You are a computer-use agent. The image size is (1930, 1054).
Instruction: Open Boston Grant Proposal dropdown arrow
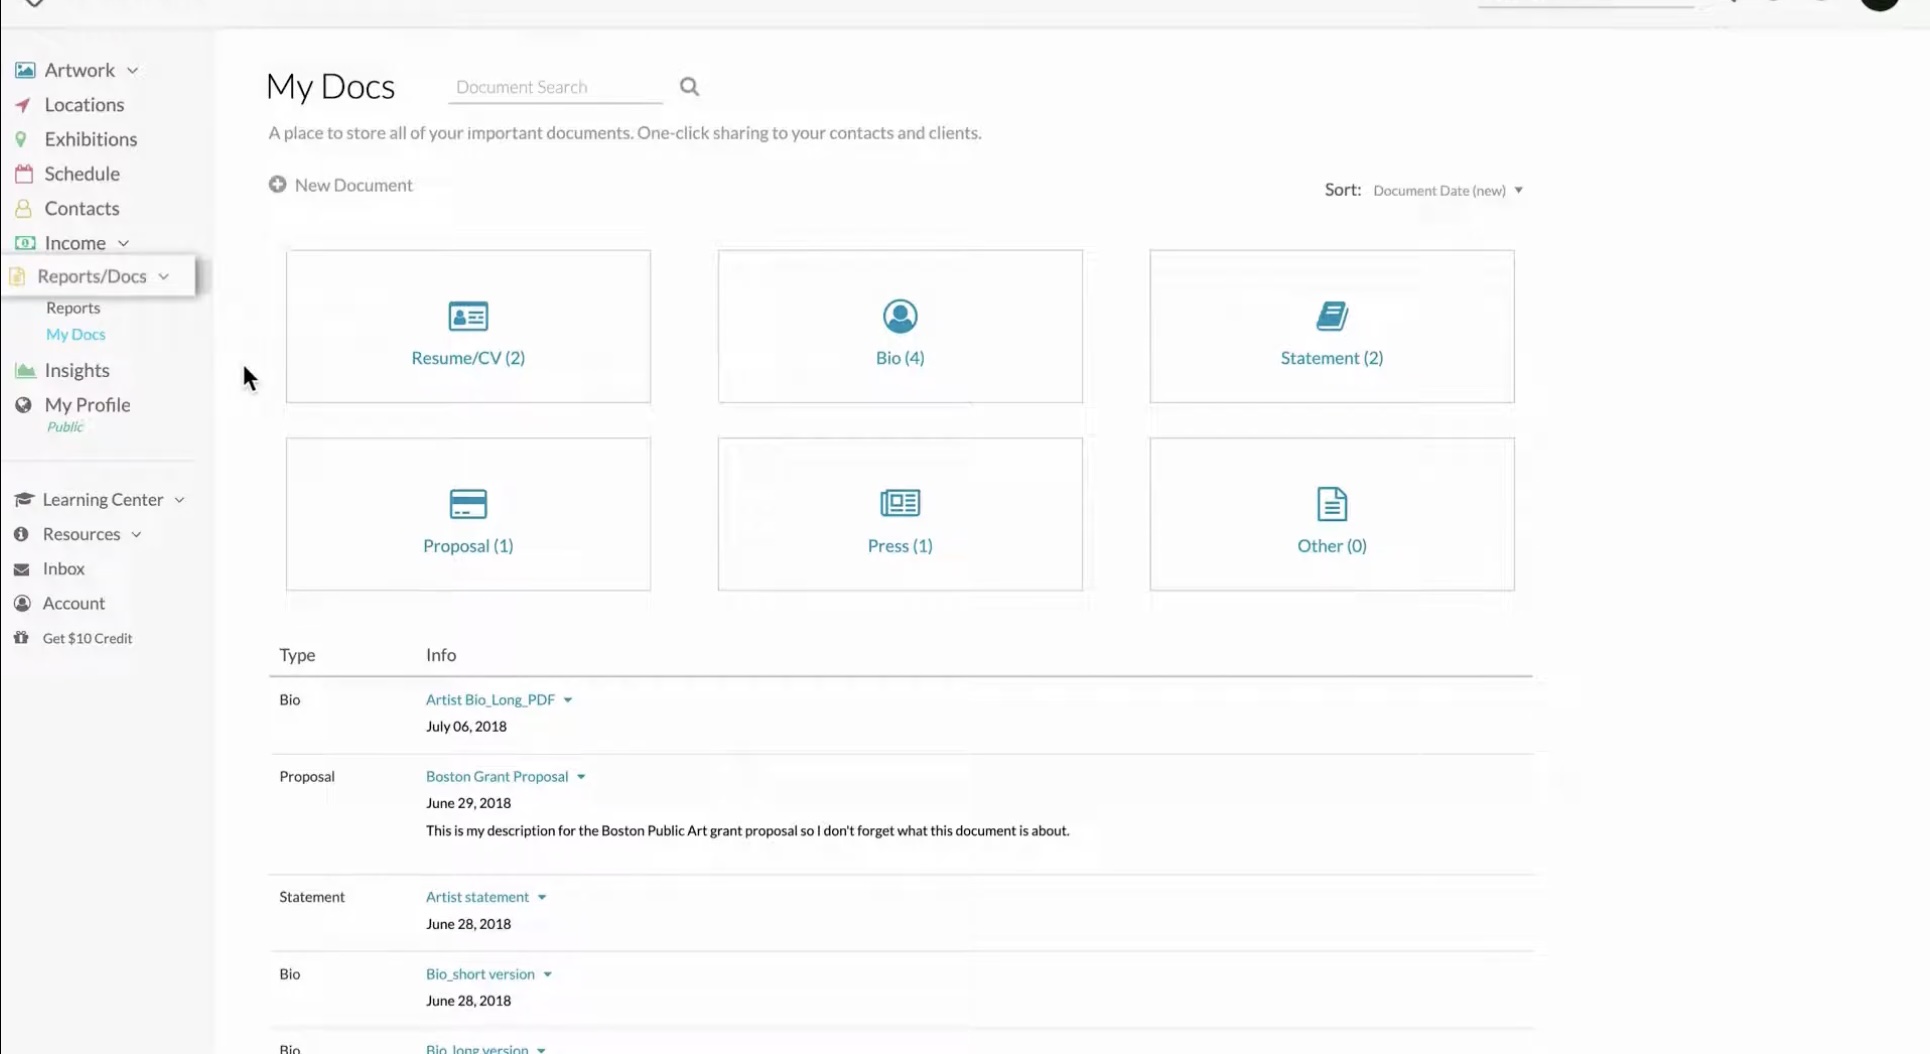click(581, 777)
